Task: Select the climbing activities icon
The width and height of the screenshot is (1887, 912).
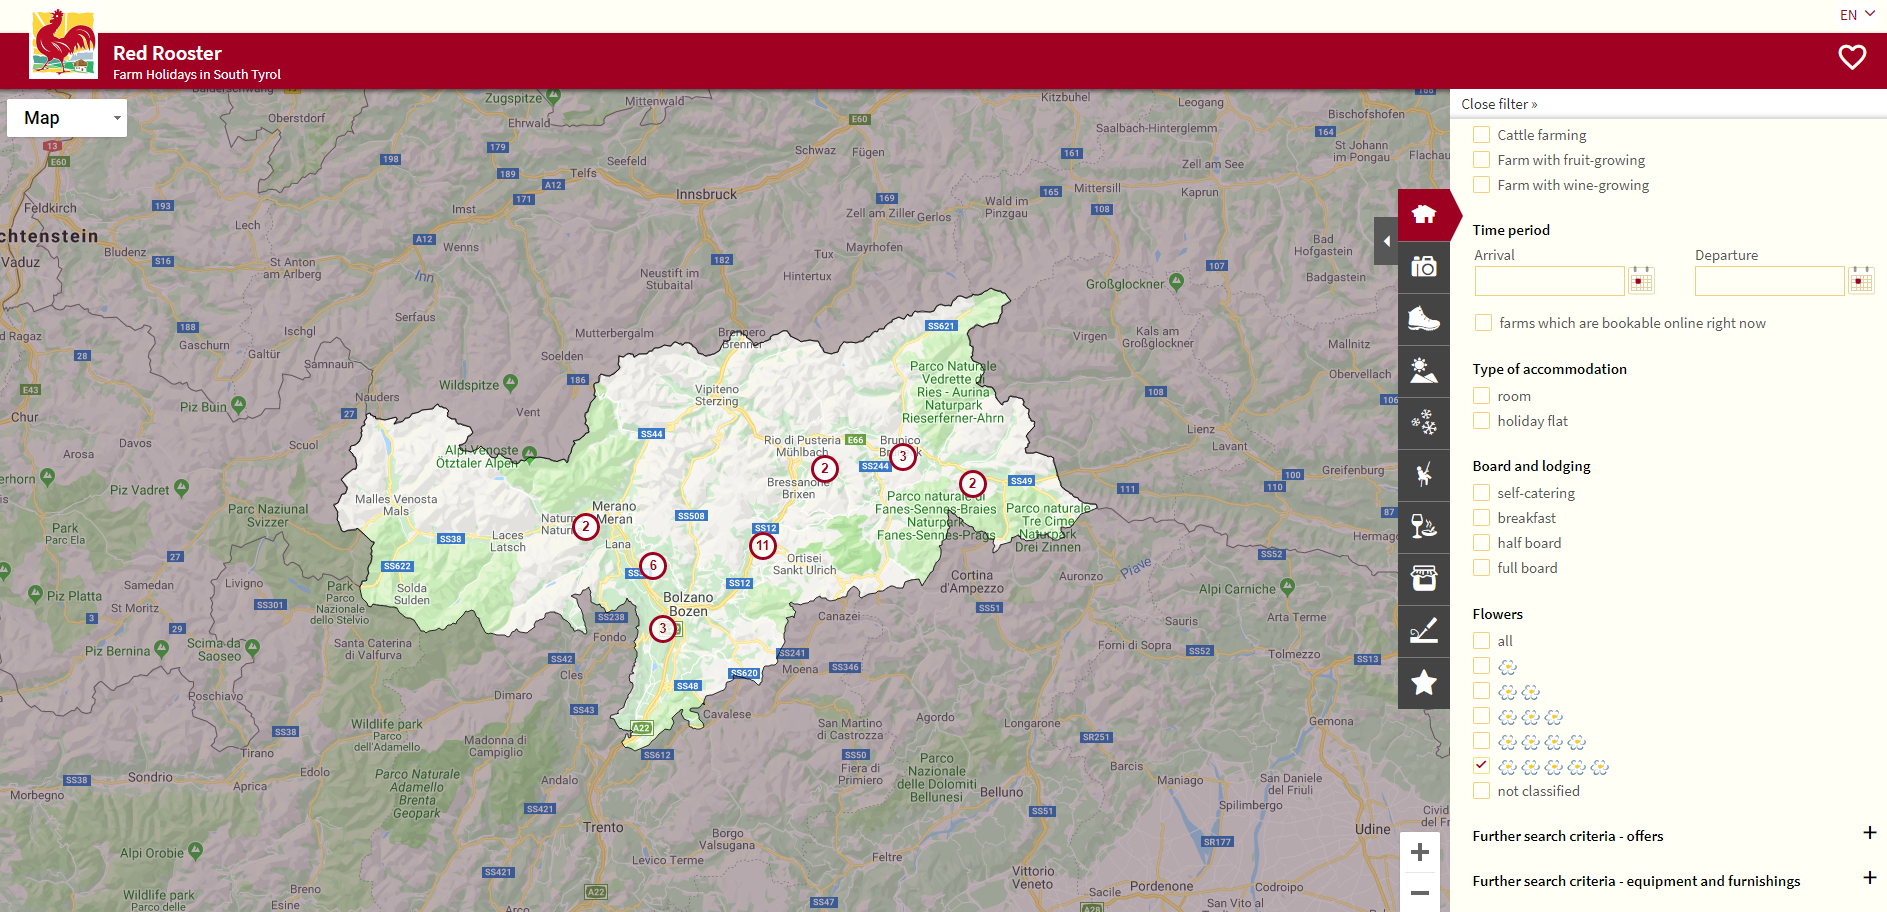Action: click(1424, 475)
